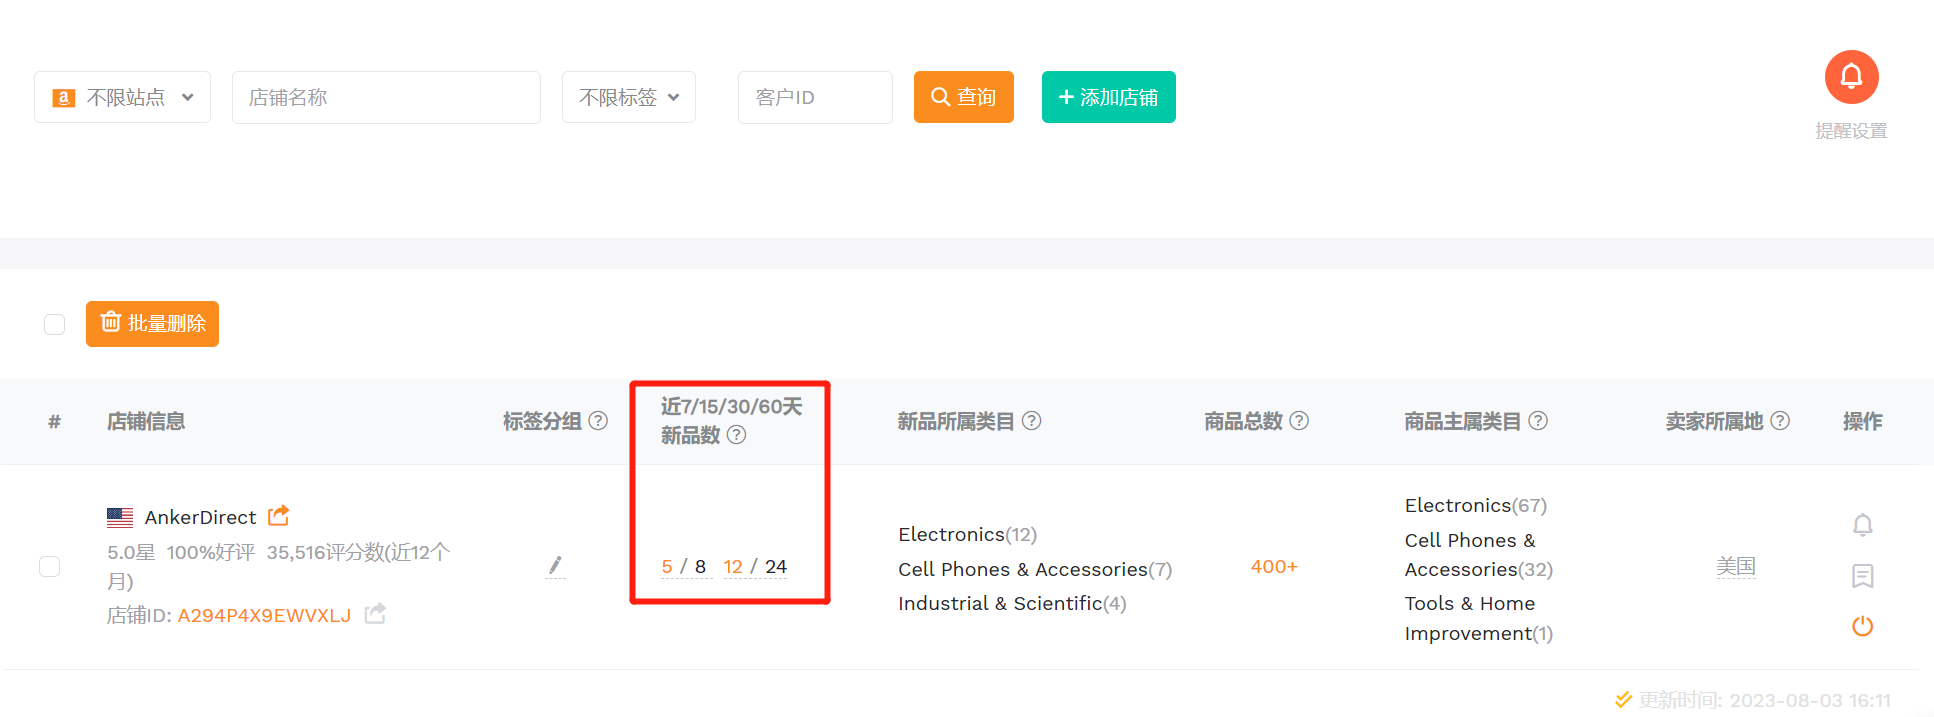
Task: Open the 不限标签 tag dropdown
Action: (628, 97)
